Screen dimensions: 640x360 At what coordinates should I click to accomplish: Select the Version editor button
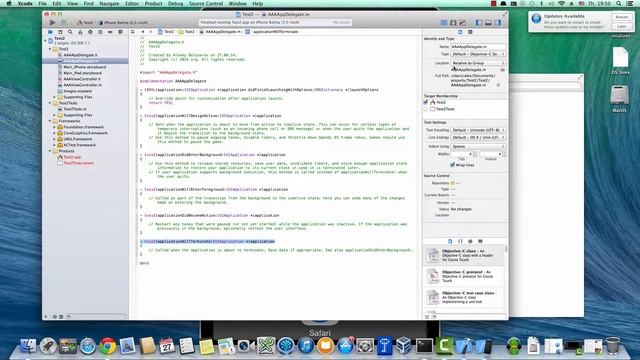coord(462,22)
